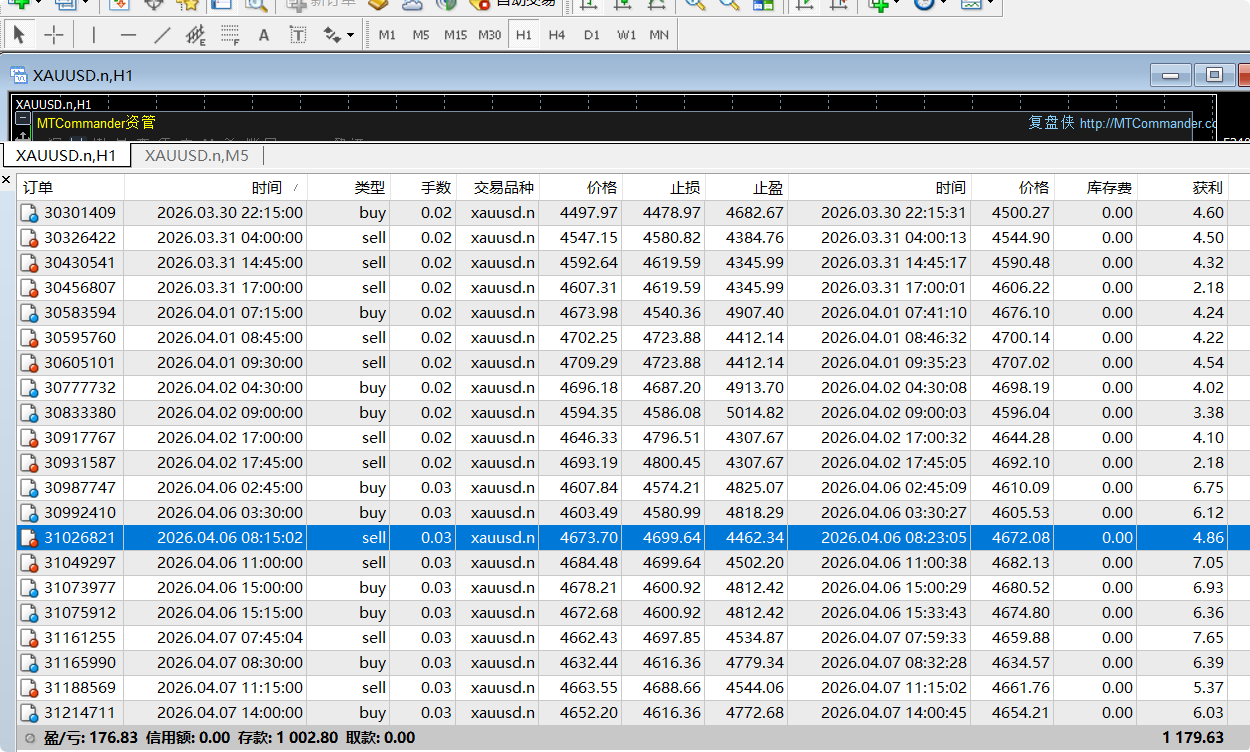Select the Trendline drawing tool
1250x752 pixels.
160,33
